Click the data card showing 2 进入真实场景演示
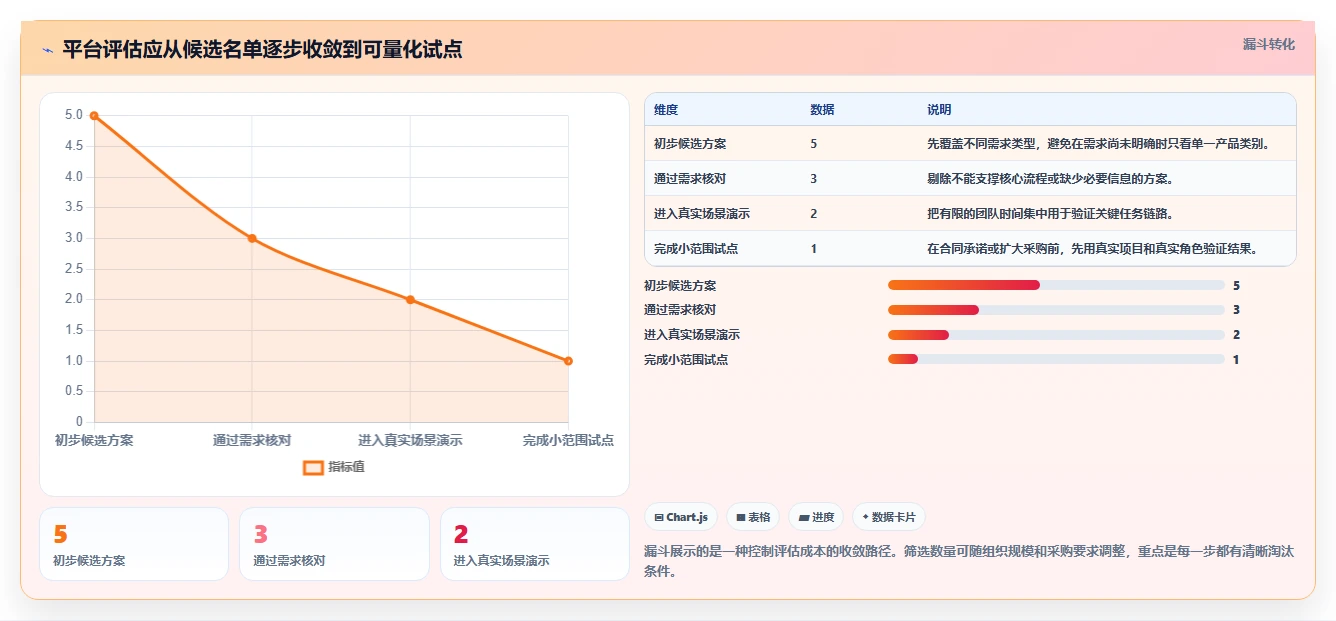Viewport: 1336px width, 621px height. point(535,544)
